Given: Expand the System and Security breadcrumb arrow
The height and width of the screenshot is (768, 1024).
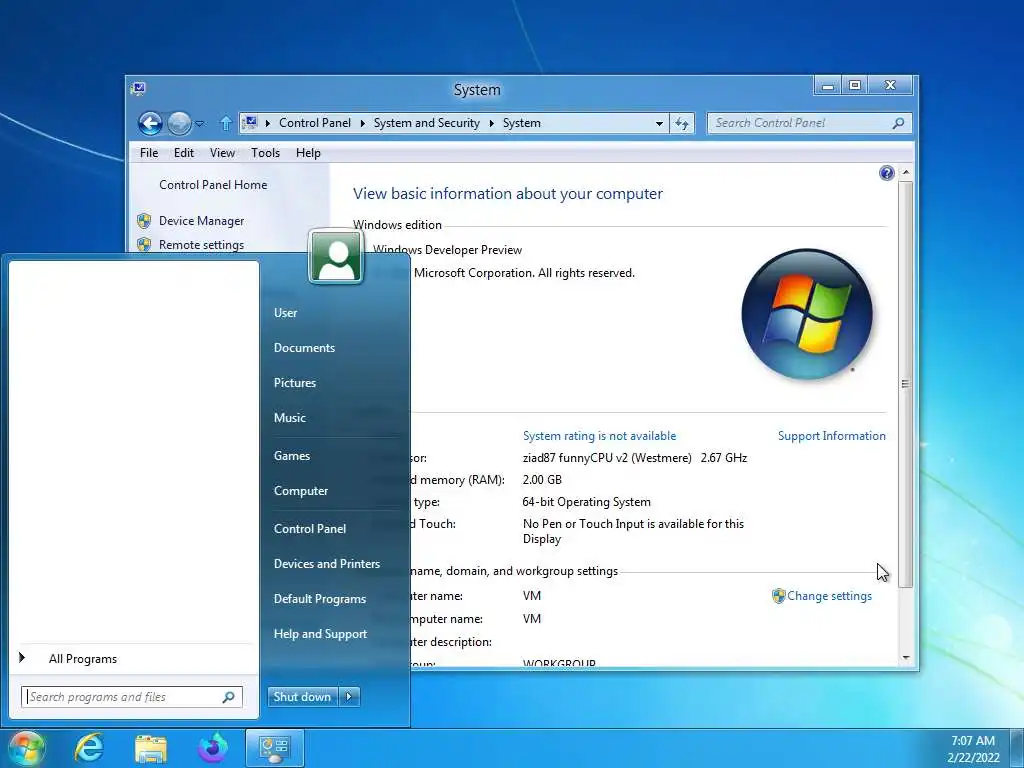Looking at the screenshot, I should tap(492, 123).
